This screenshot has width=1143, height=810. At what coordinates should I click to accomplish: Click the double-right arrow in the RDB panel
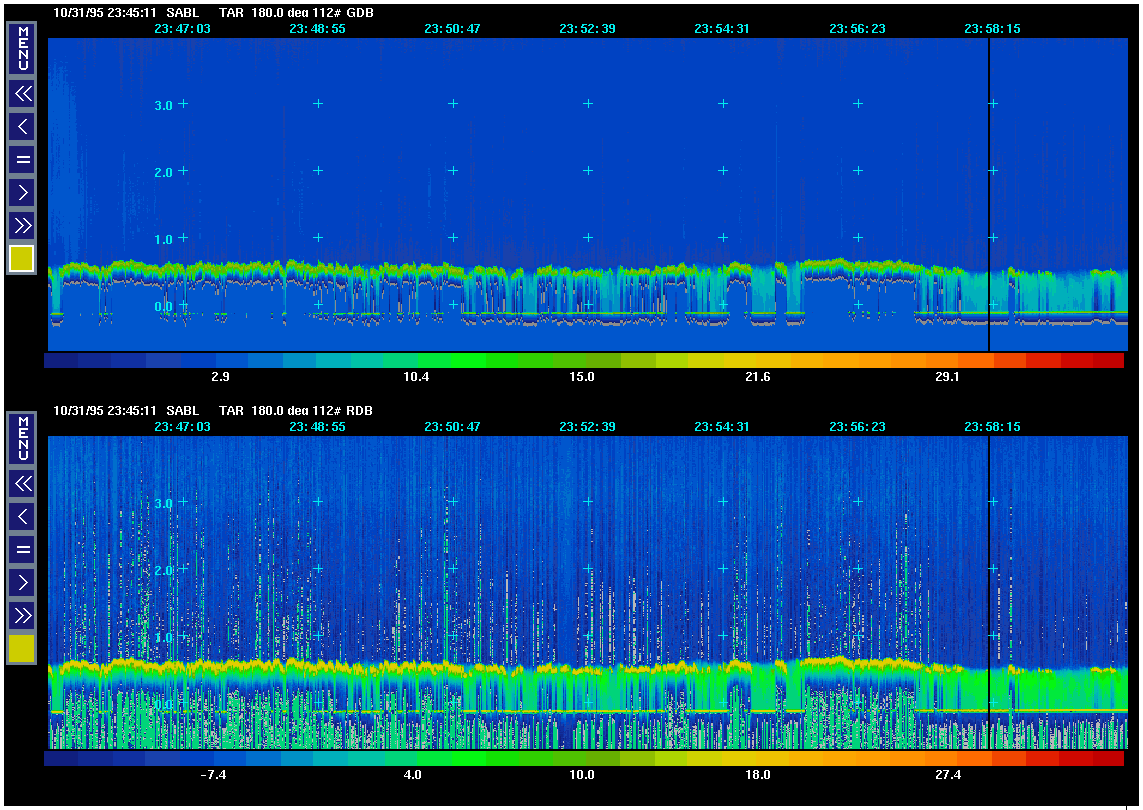tap(22, 615)
